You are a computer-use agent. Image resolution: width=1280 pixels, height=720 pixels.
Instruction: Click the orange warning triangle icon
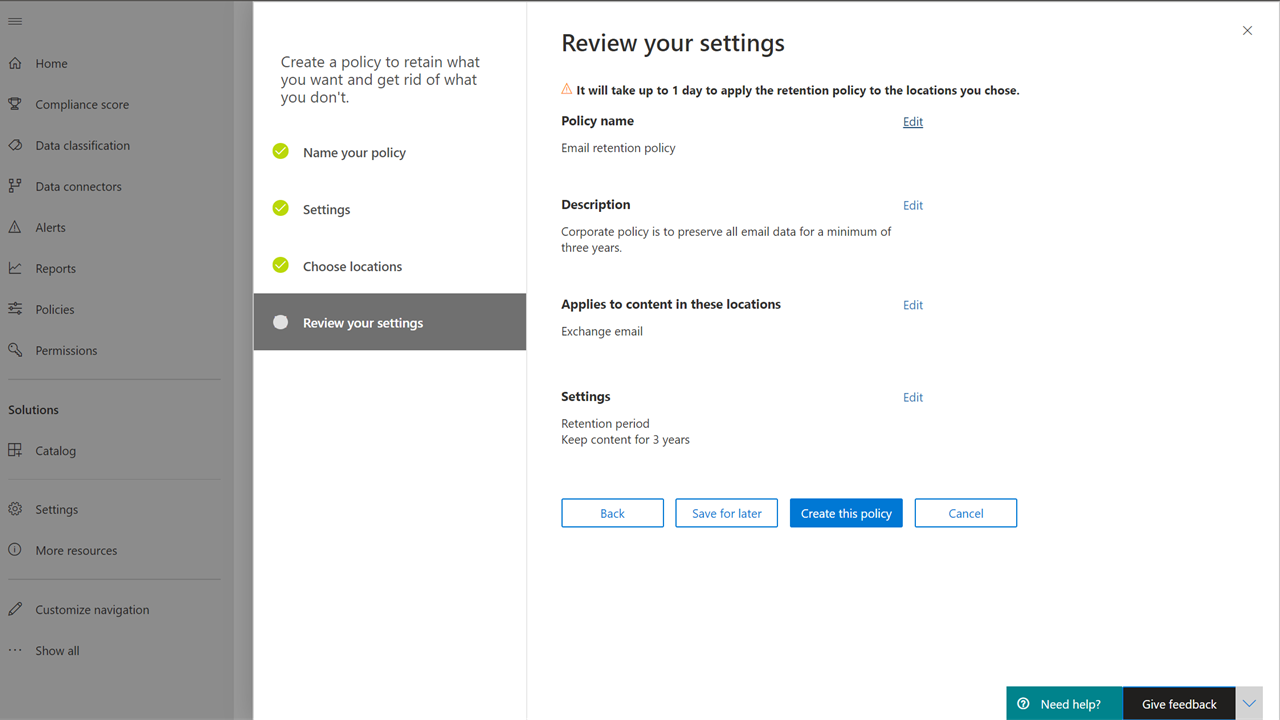coord(567,89)
